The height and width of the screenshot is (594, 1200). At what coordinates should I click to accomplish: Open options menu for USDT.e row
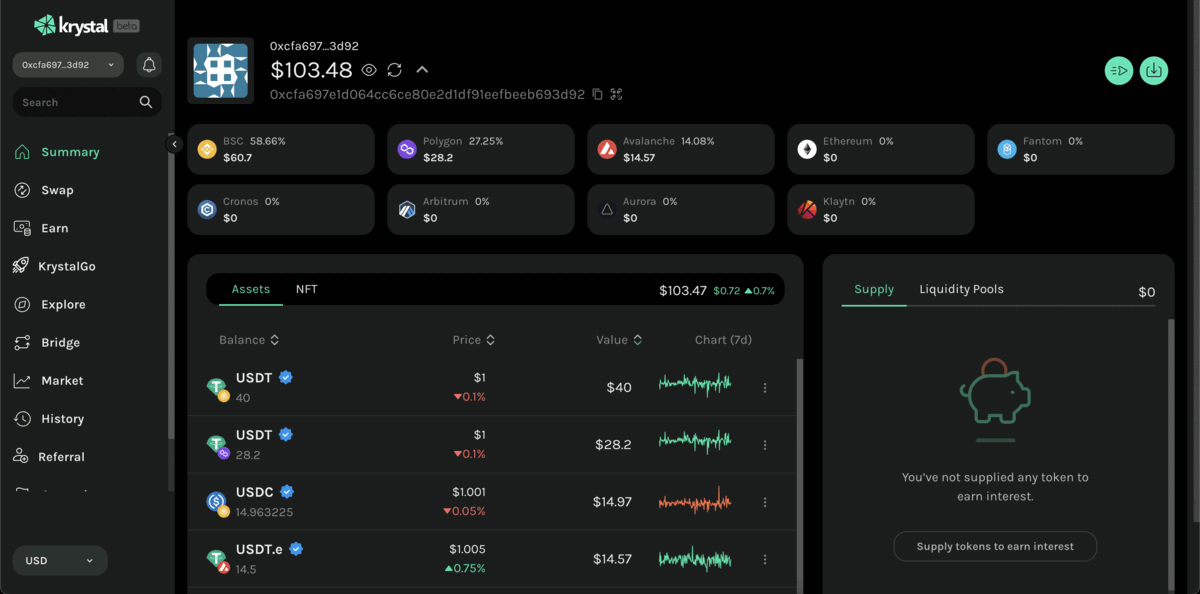(765, 559)
